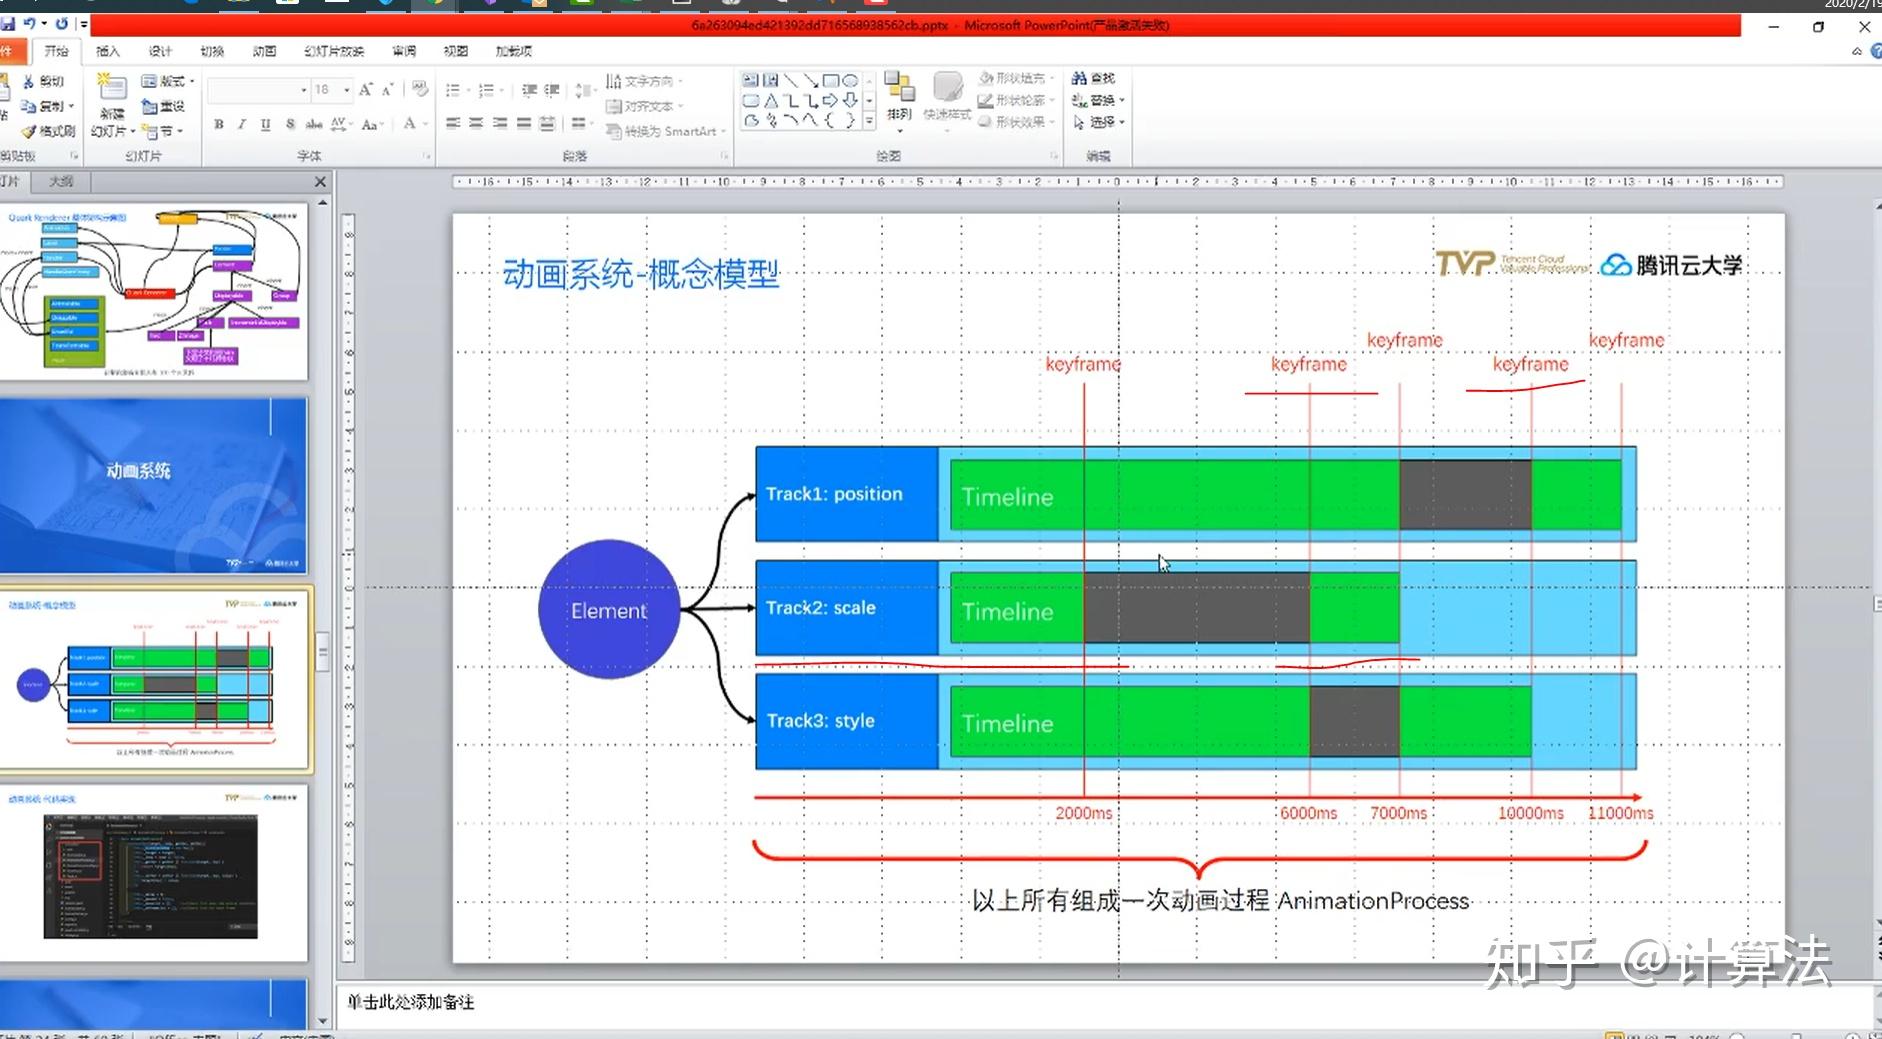Align text right
Viewport: 1882px width, 1039px height.
click(x=500, y=123)
